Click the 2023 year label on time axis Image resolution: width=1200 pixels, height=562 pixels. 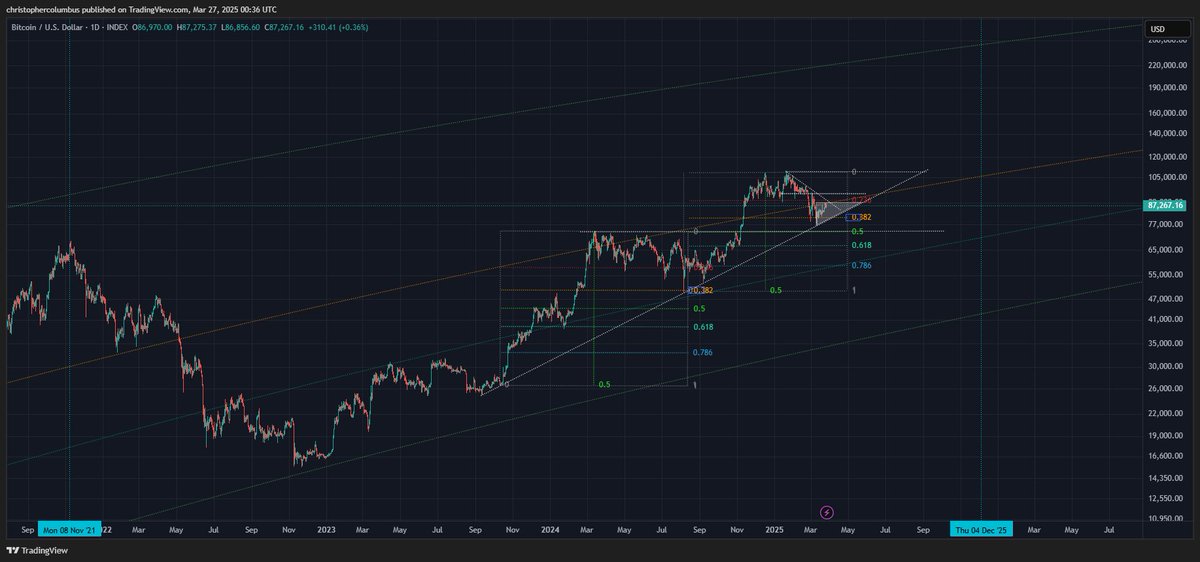point(327,529)
